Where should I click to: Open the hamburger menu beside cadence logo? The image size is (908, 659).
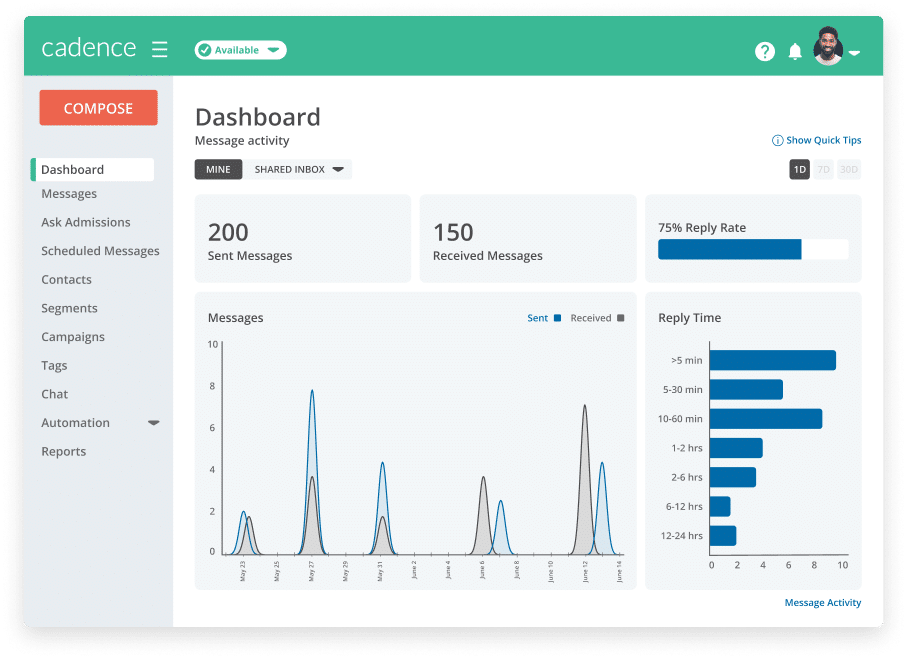click(x=159, y=47)
